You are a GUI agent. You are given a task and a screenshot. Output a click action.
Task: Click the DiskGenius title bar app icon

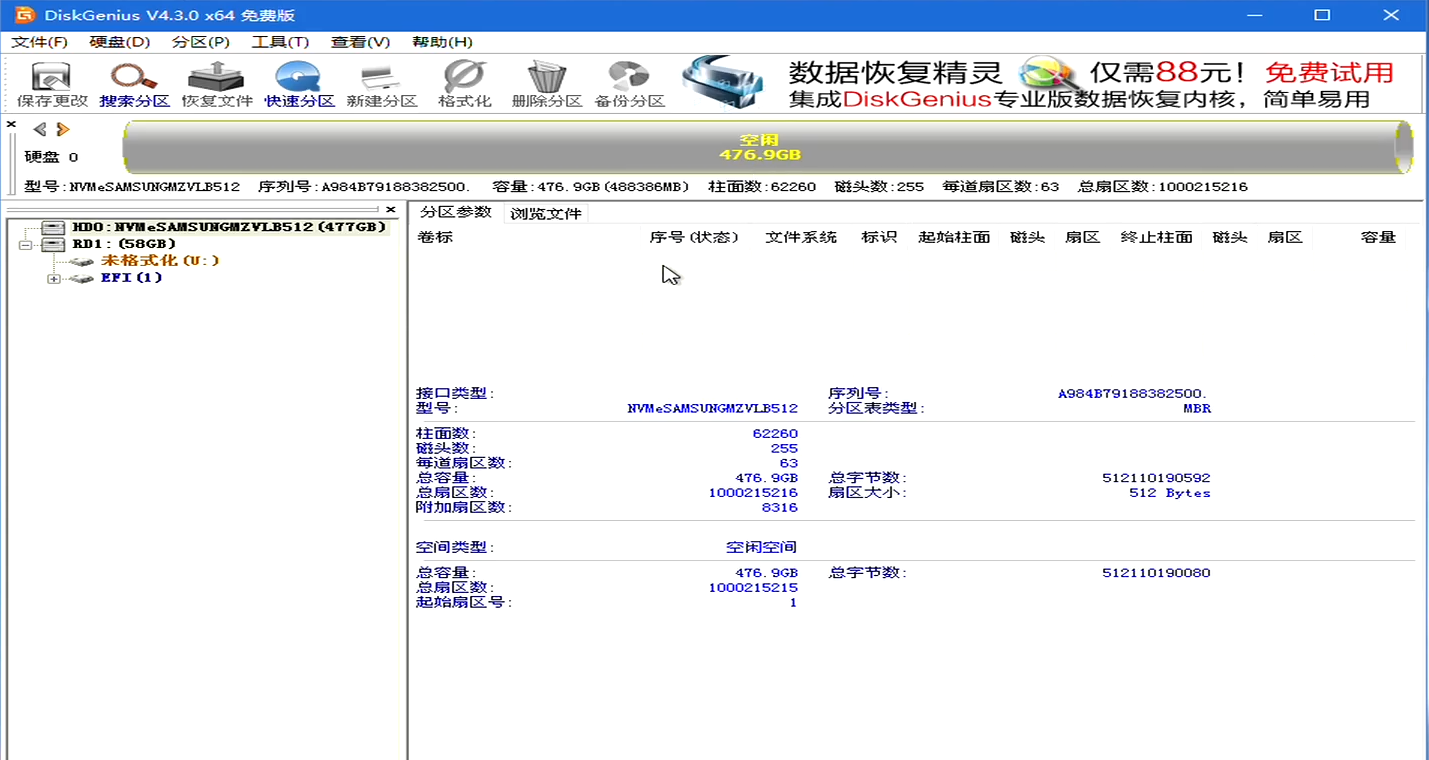click(25, 15)
